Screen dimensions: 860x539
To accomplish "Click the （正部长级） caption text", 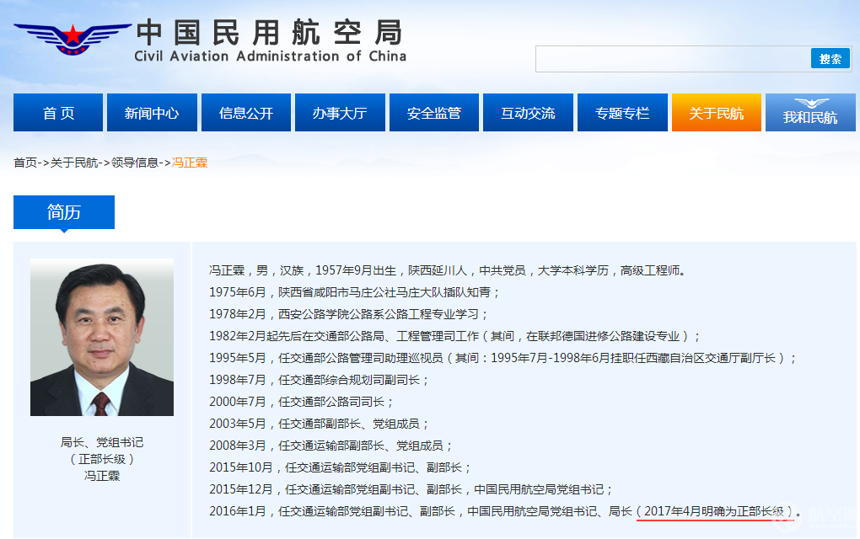I will click(x=102, y=459).
